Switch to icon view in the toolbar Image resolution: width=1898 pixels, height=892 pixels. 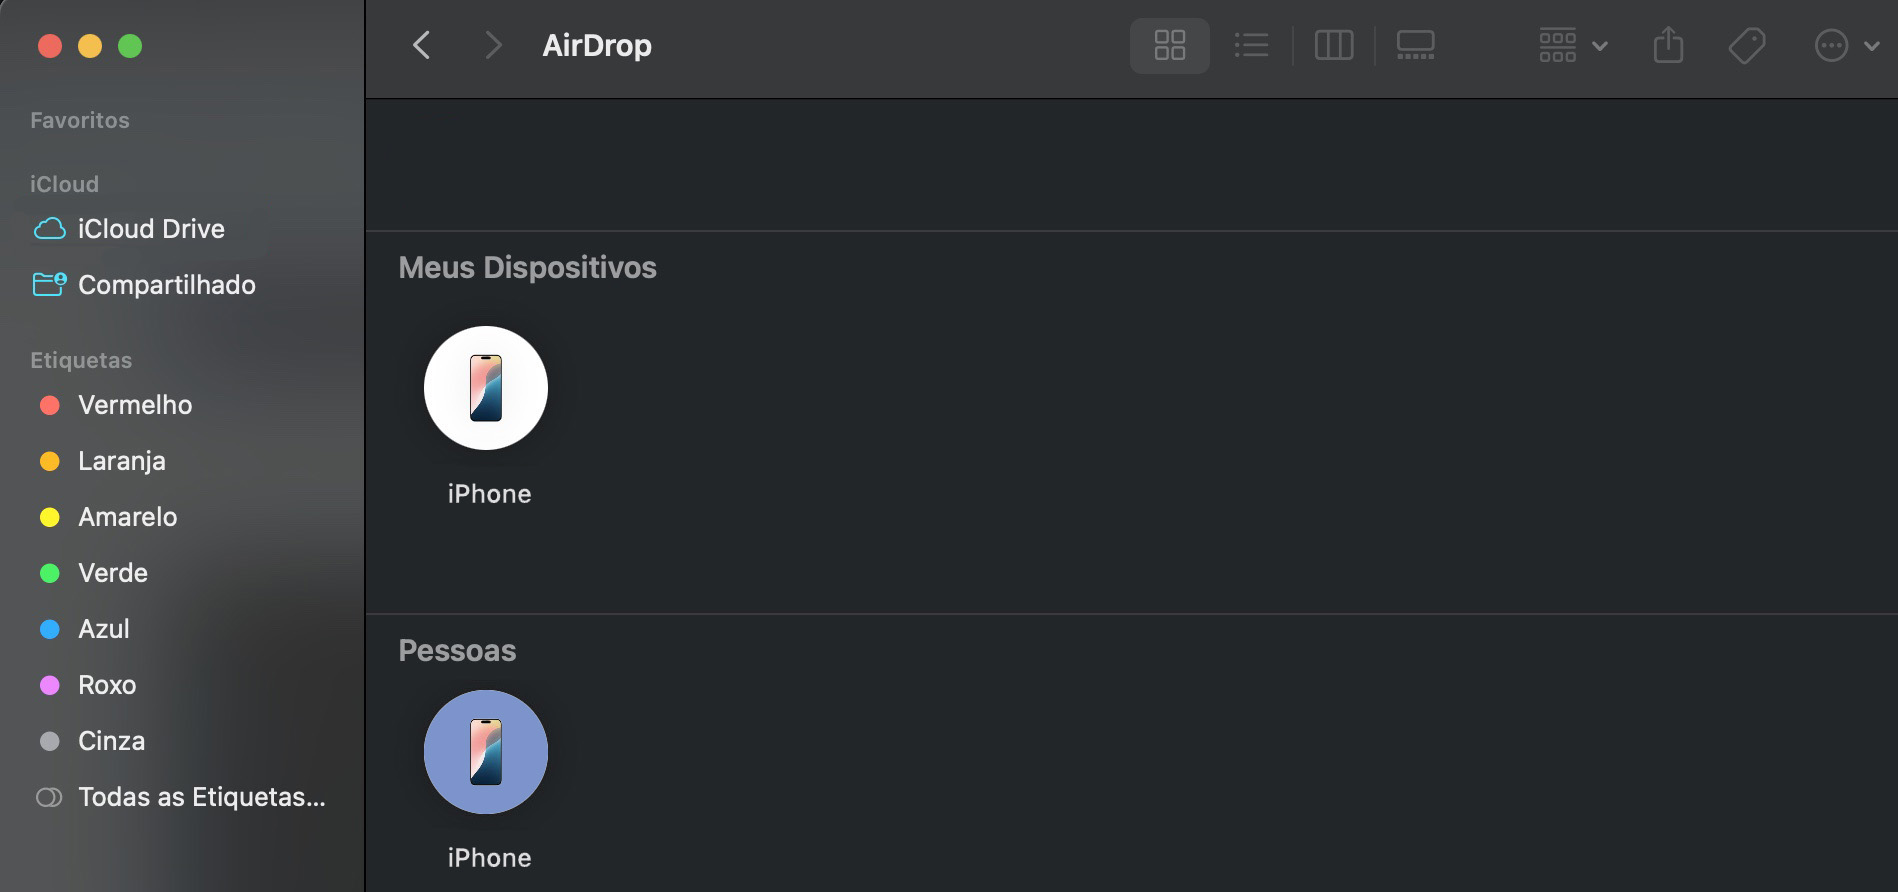point(1169,45)
